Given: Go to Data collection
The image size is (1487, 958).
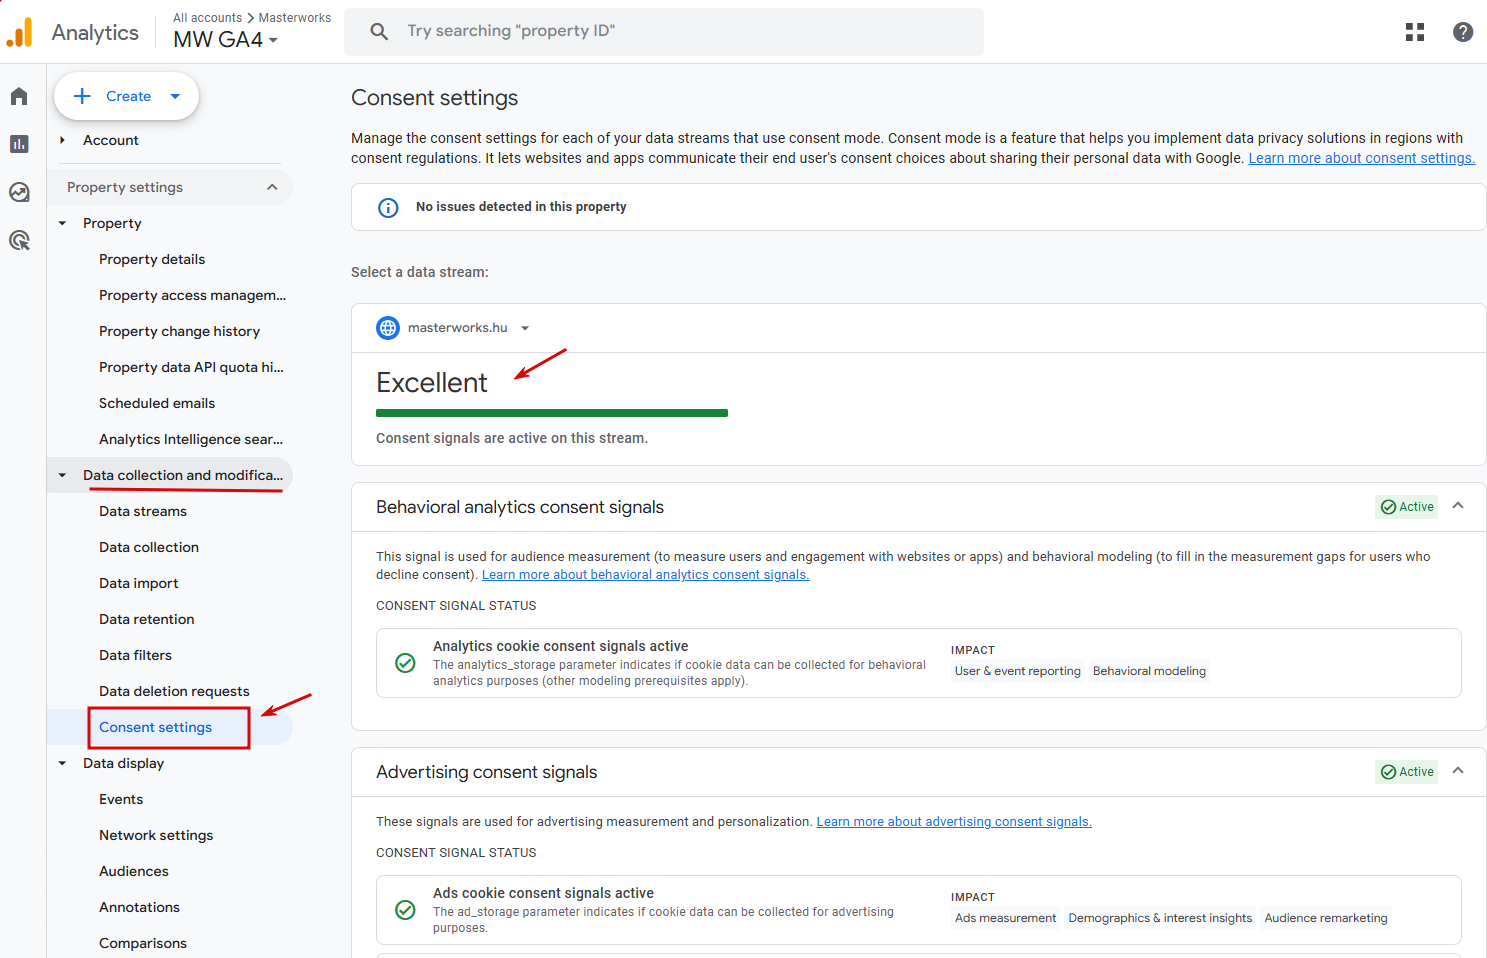Looking at the screenshot, I should [149, 547].
